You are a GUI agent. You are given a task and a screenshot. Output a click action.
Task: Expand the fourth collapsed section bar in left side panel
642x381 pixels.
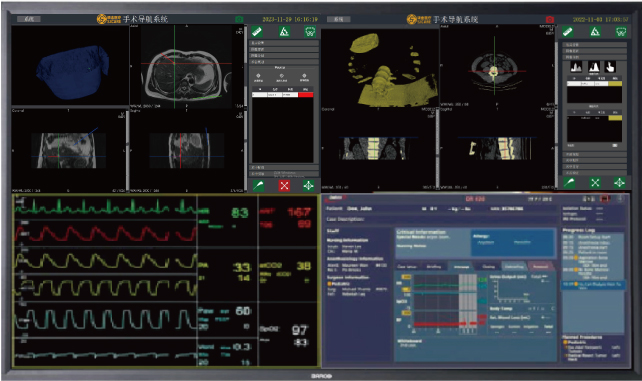(x=284, y=62)
